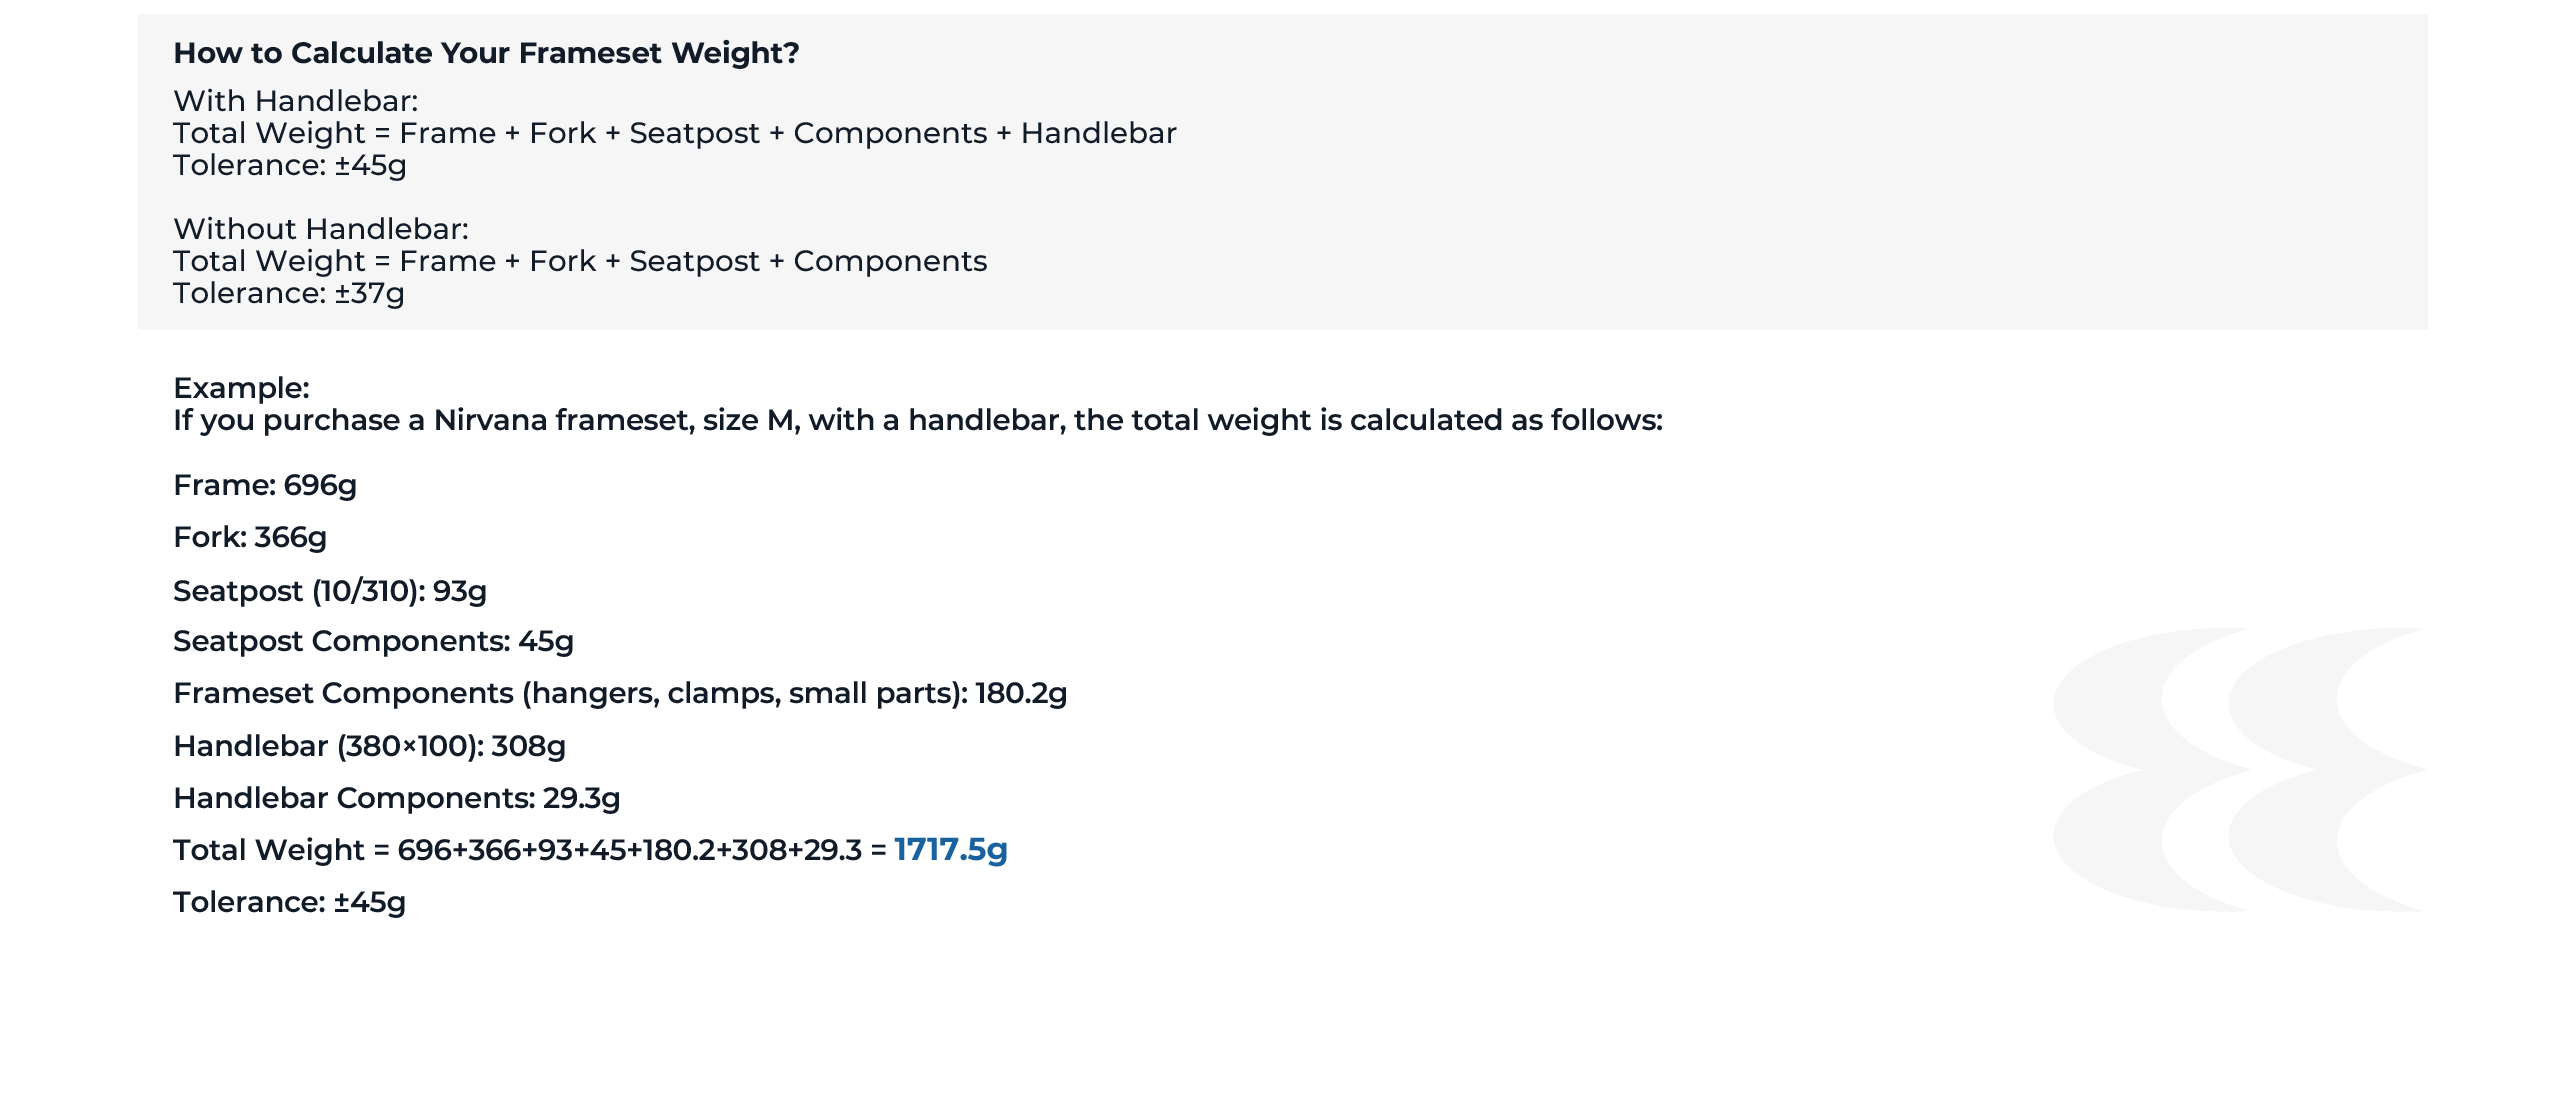Screen dimensions: 2560x1101
Task: Click the last 'Tolerance: ±45g' line below total
Action: coord(289,902)
